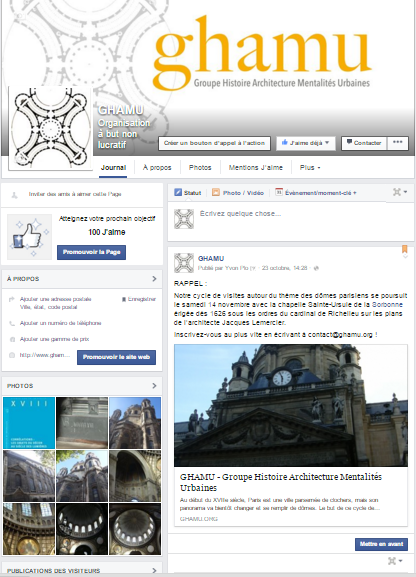Image resolution: width=416 pixels, height=577 pixels.
Task: Expand the À PROPOS section chevron
Action: tap(154, 279)
